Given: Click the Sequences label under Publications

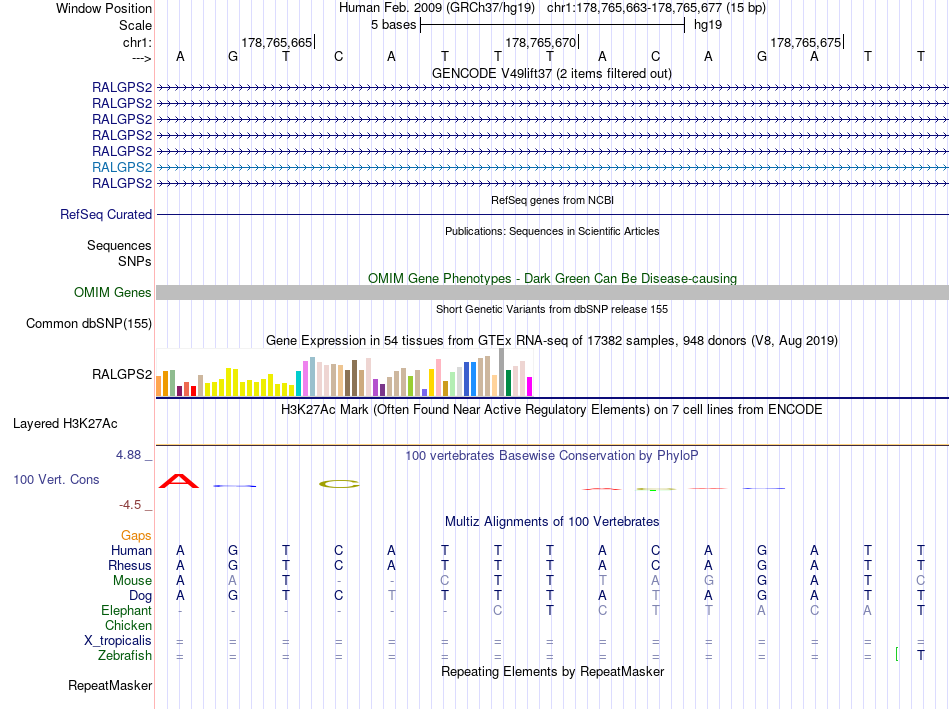Looking at the screenshot, I should [119, 245].
